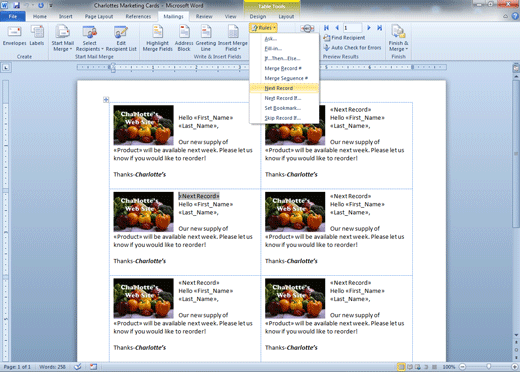Screen dimensions: 520x372
Task: Click the Undo icon
Action: pyautogui.click(x=26, y=5)
